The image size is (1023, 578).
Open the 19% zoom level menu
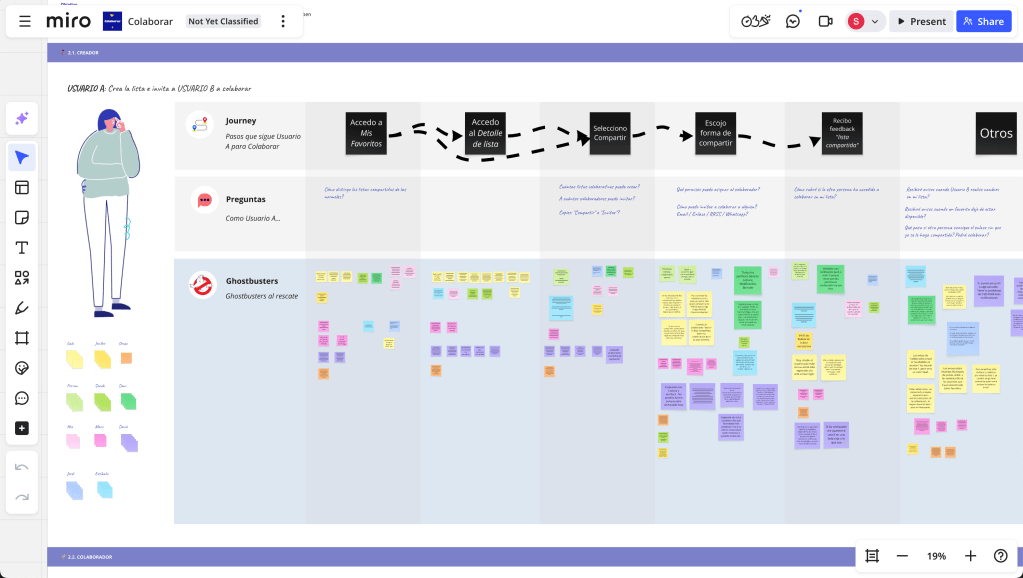point(936,556)
